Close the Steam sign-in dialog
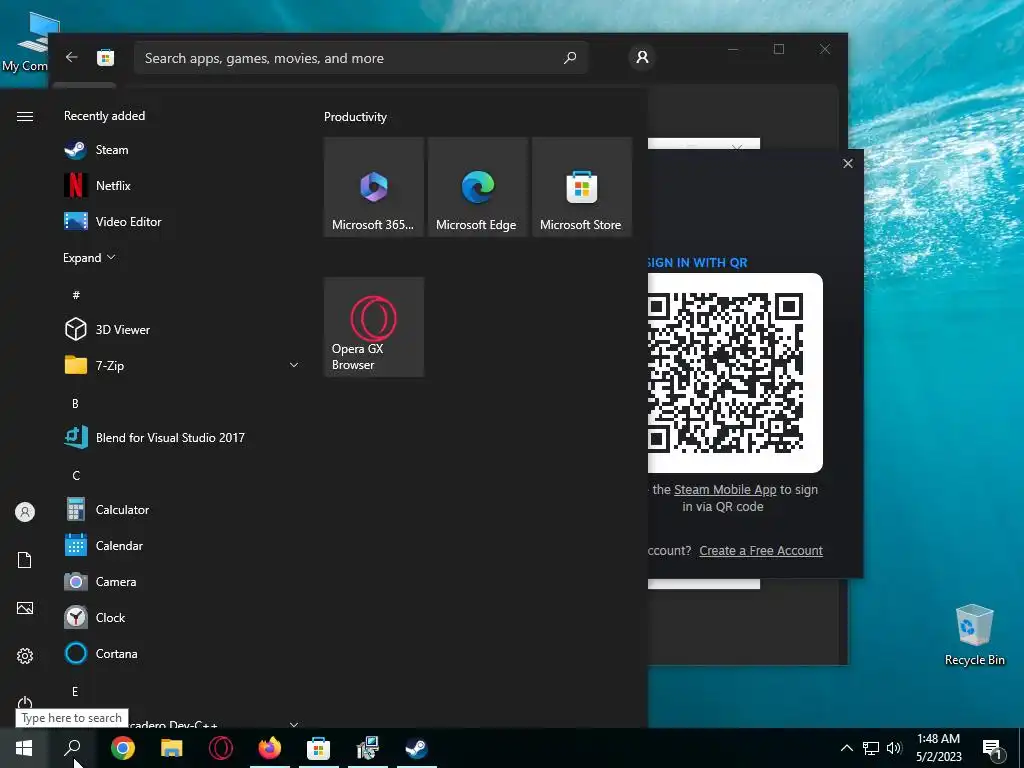This screenshot has width=1024, height=768. [848, 163]
